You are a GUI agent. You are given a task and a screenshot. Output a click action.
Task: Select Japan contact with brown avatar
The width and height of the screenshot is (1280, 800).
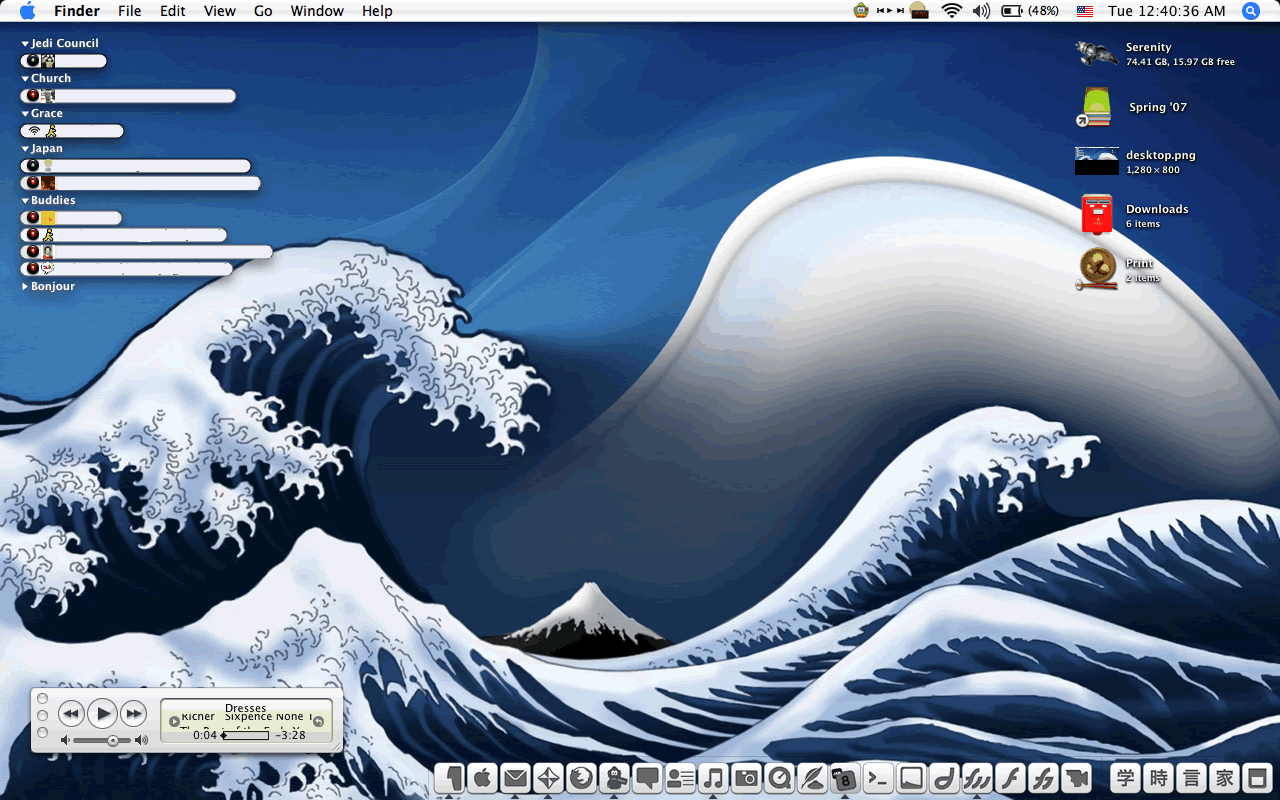(141, 183)
